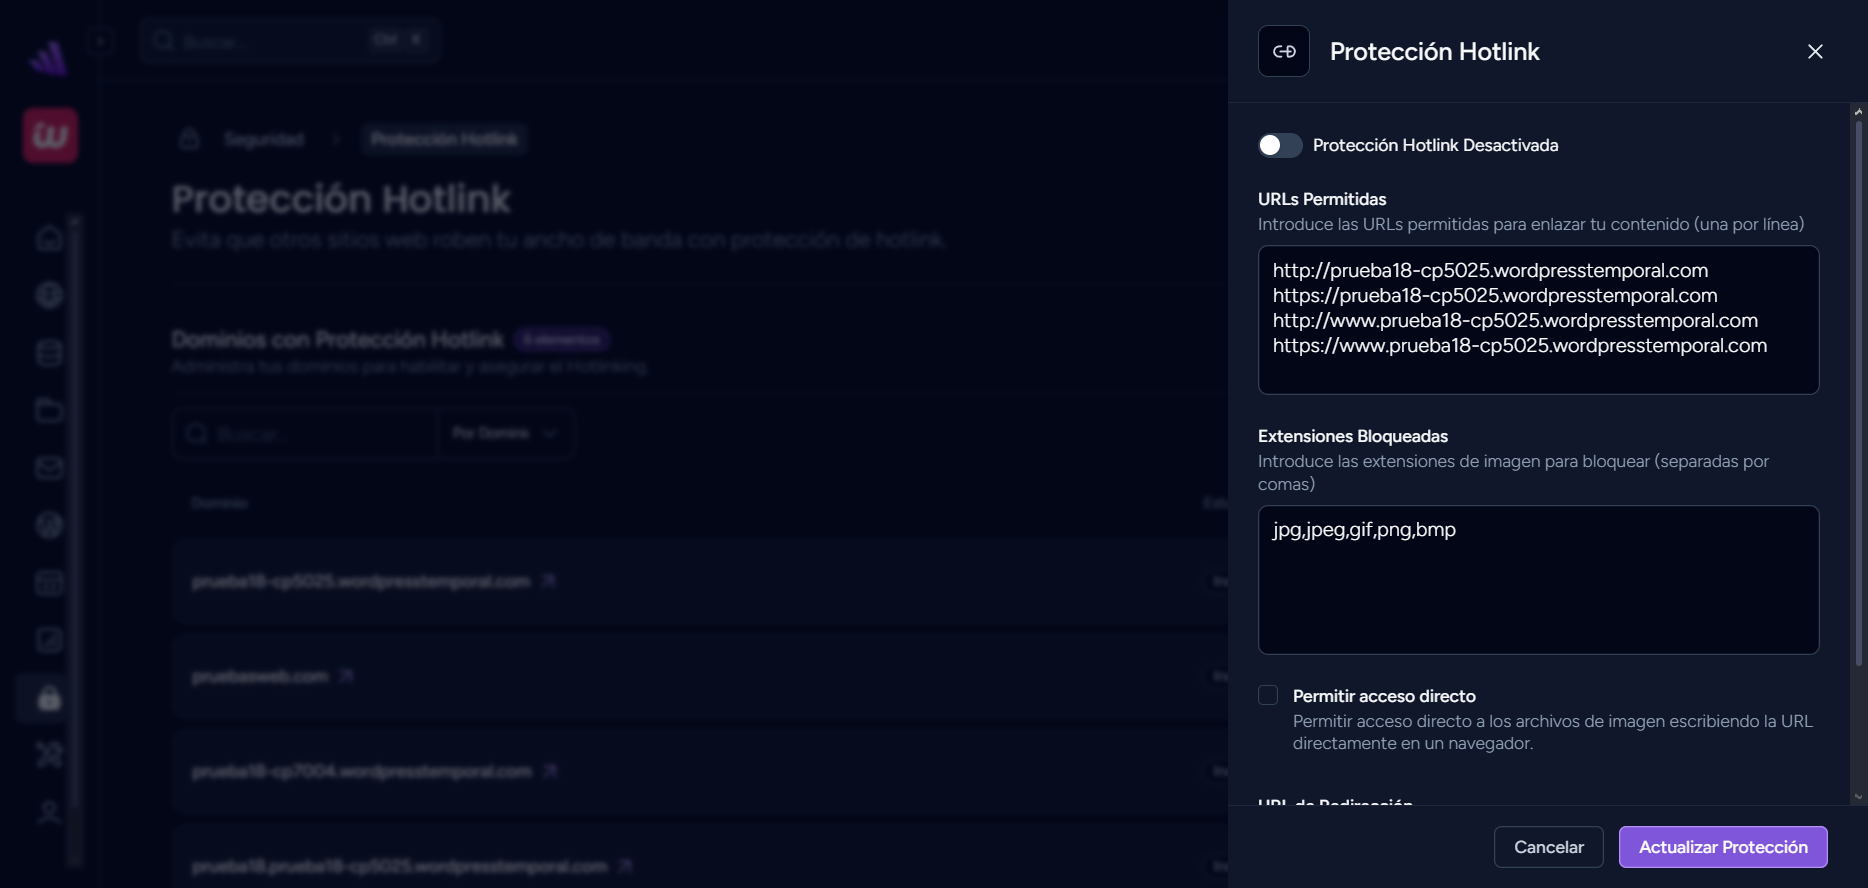The width and height of the screenshot is (1868, 888).
Task: Click inside the URLs Permitidas text area
Action: pos(1537,320)
